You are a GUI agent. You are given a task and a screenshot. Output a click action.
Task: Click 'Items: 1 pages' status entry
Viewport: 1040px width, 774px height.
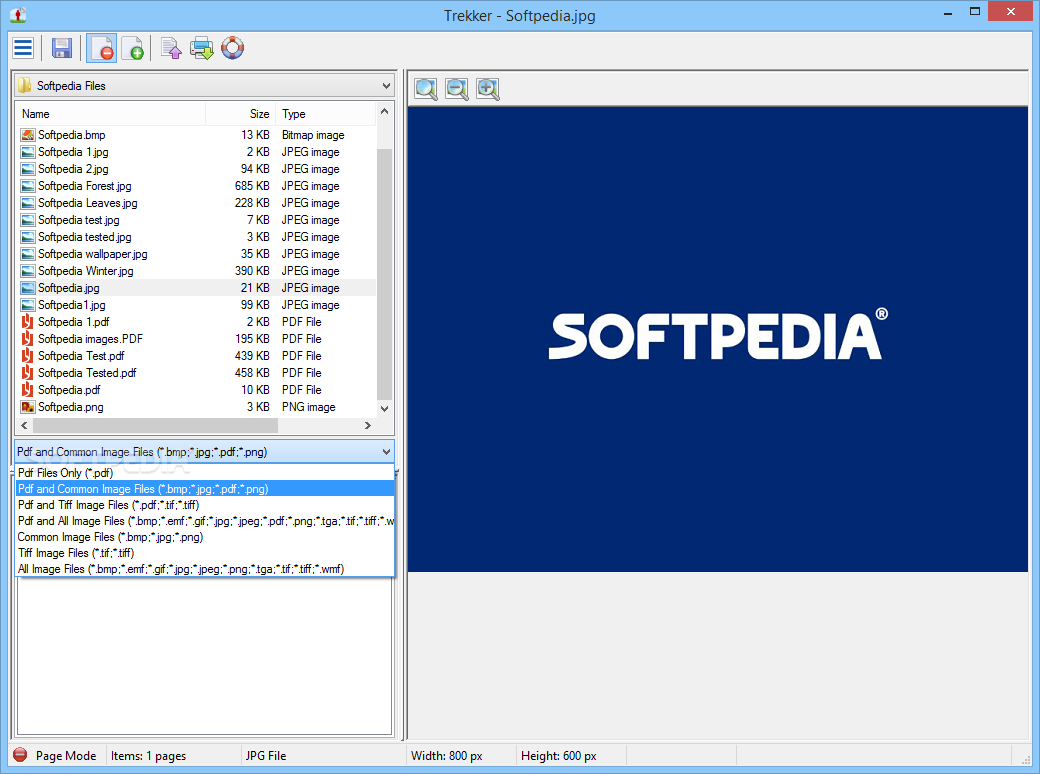click(149, 755)
